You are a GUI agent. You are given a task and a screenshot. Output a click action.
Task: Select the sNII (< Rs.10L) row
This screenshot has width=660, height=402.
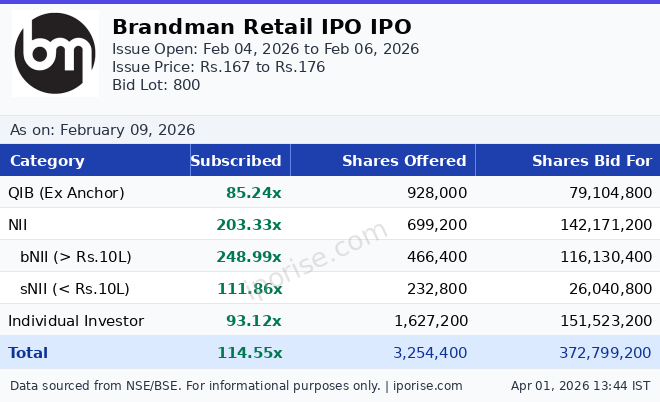click(75, 289)
